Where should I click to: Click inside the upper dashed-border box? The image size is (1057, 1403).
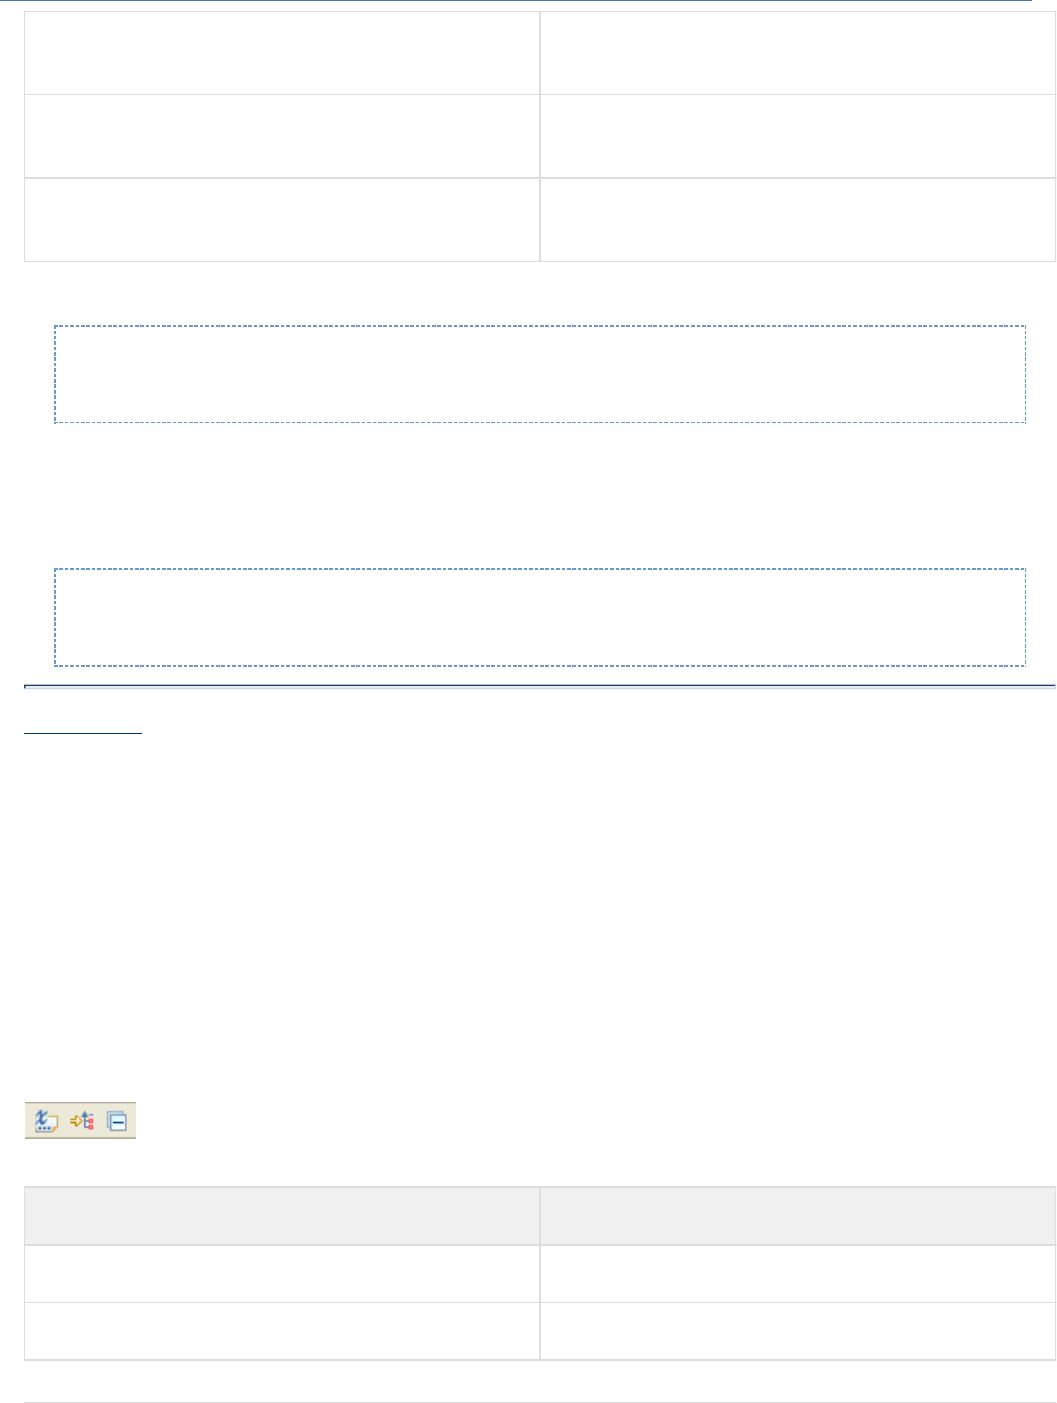(540, 374)
